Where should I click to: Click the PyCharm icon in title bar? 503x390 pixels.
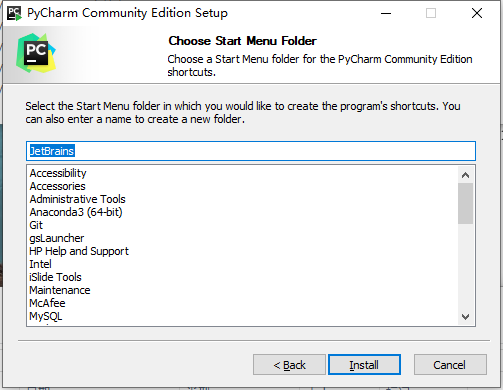[14, 13]
